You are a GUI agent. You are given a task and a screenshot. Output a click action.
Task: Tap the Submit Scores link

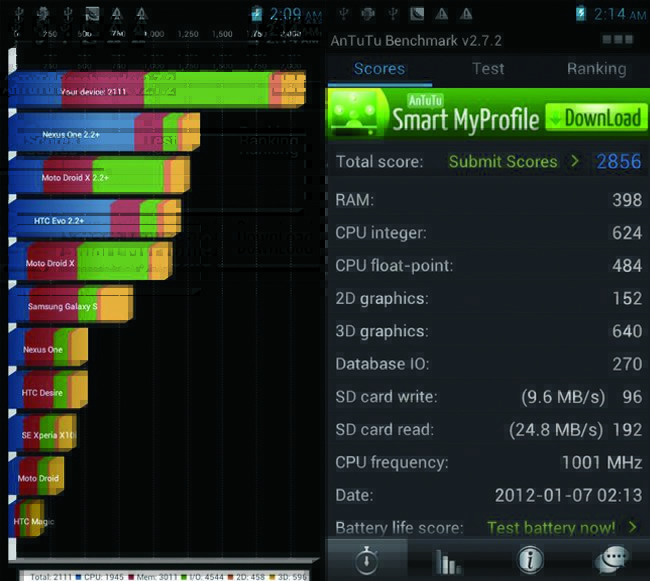502,161
